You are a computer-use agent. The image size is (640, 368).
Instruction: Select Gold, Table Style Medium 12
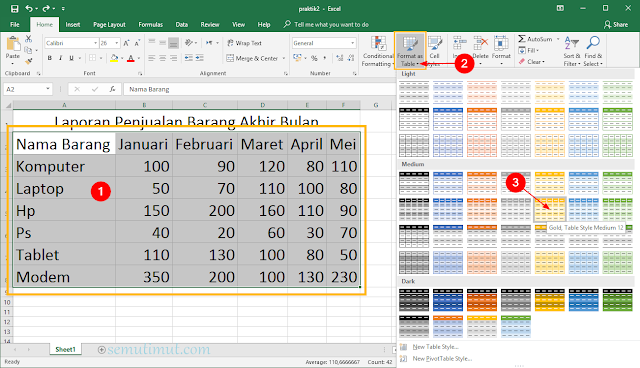pos(550,210)
